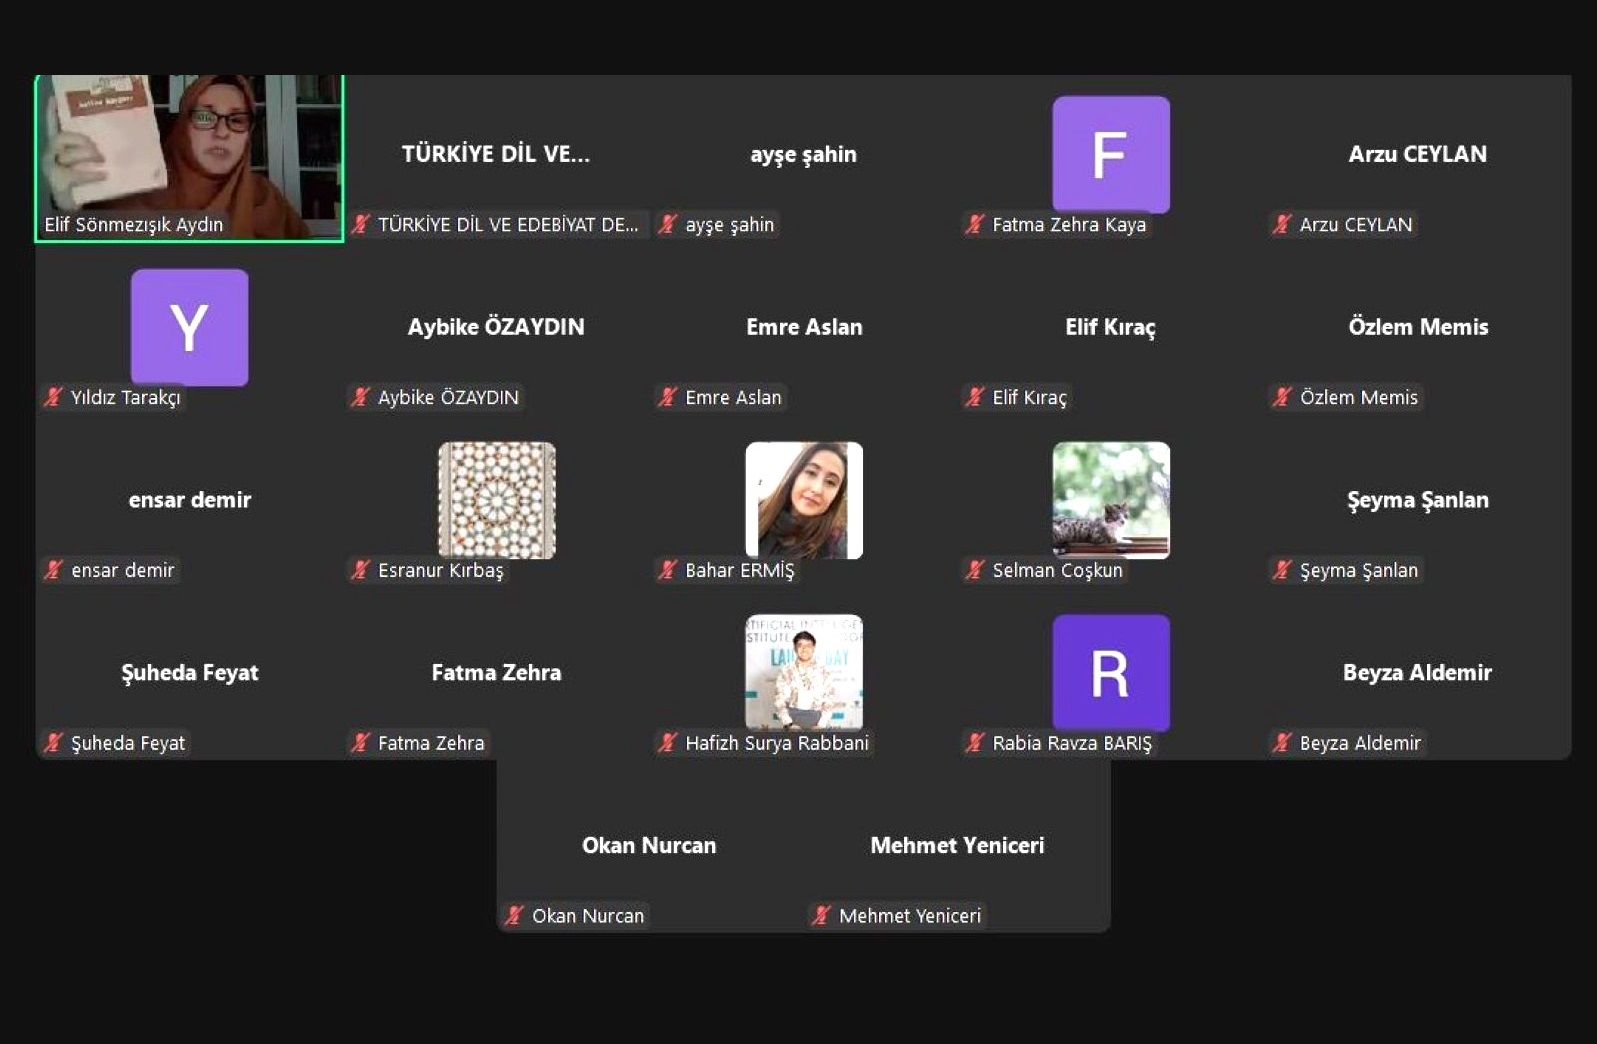Click muted microphone icon next to Arzu CEYLAN
Viewport: 1597px width, 1044px height.
(1282, 225)
